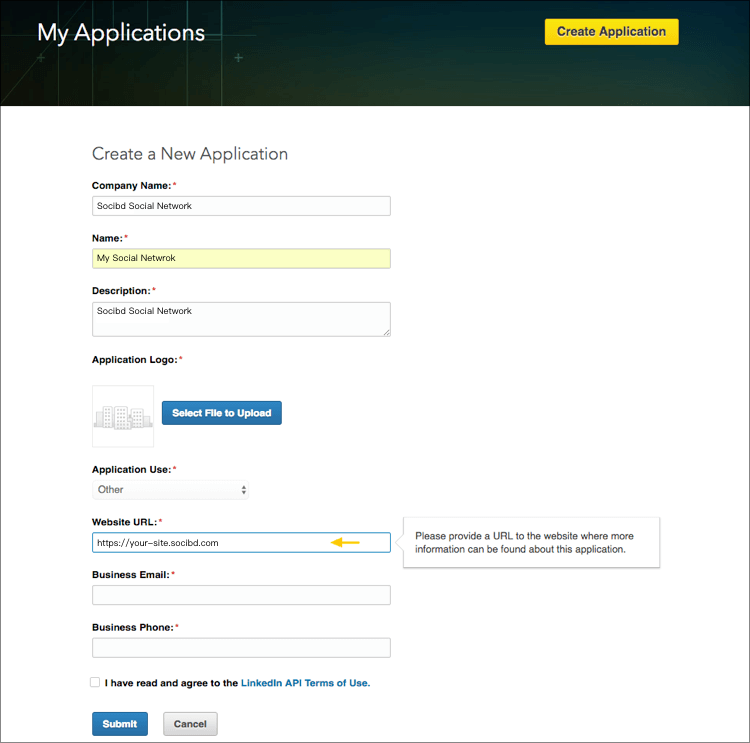This screenshot has height=743, width=750.
Task: Focus the Company Name text field
Action: pos(240,206)
